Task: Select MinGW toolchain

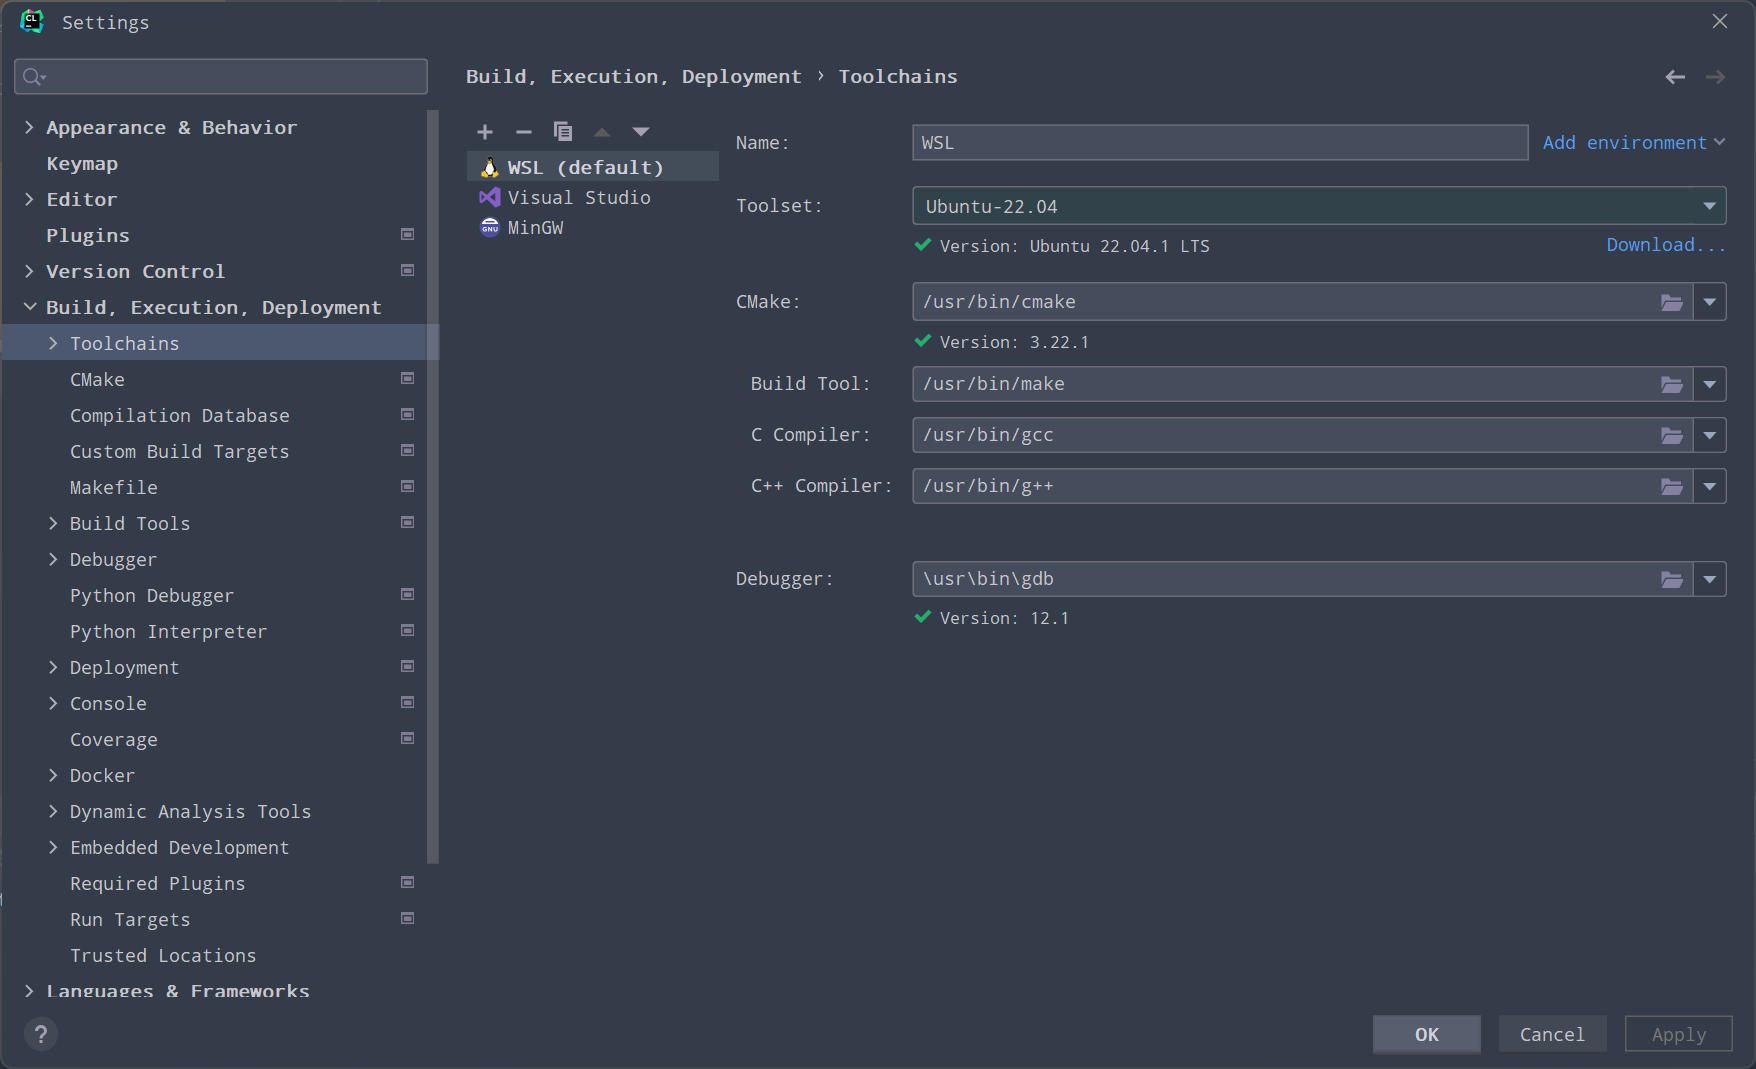Action: tap(593, 227)
